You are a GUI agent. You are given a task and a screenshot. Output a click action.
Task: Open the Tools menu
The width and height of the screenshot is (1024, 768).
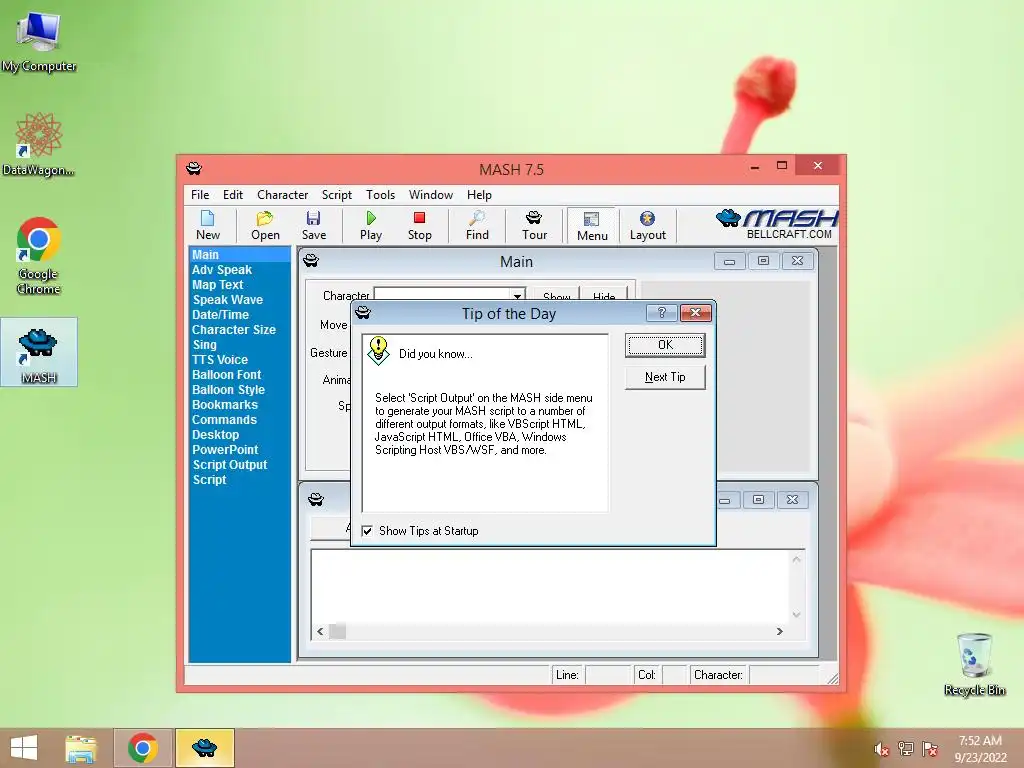coord(380,195)
